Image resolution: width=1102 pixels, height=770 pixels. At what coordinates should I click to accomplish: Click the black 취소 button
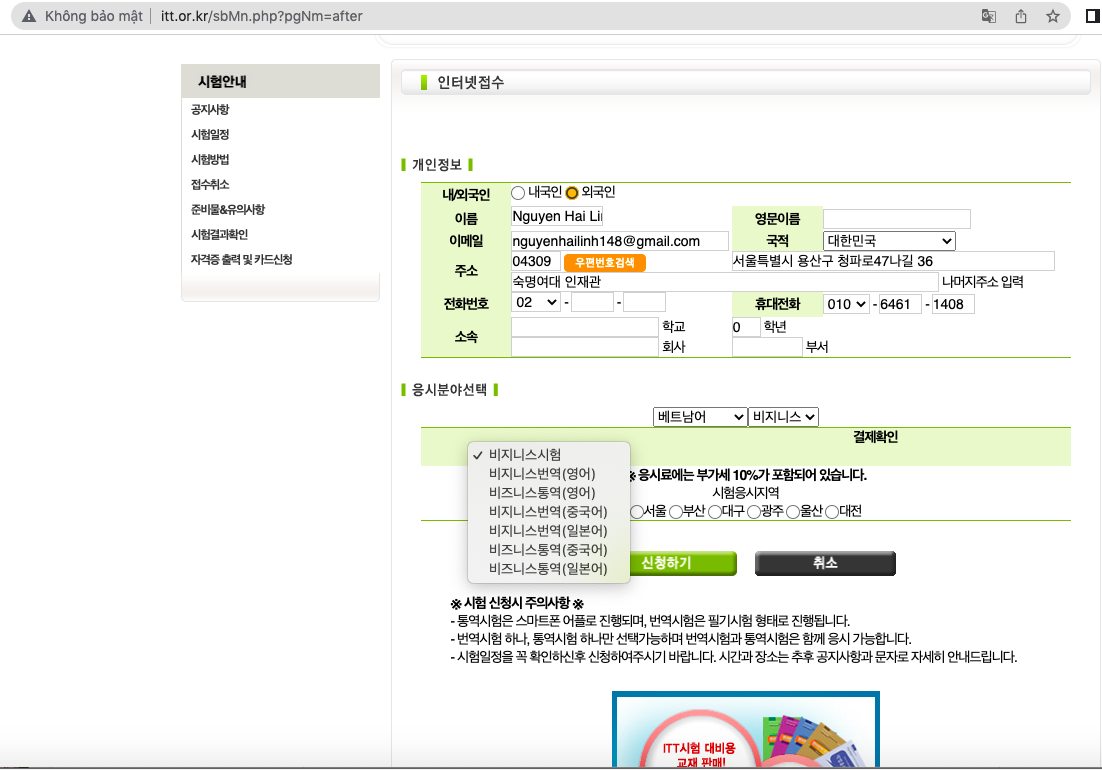click(x=825, y=563)
